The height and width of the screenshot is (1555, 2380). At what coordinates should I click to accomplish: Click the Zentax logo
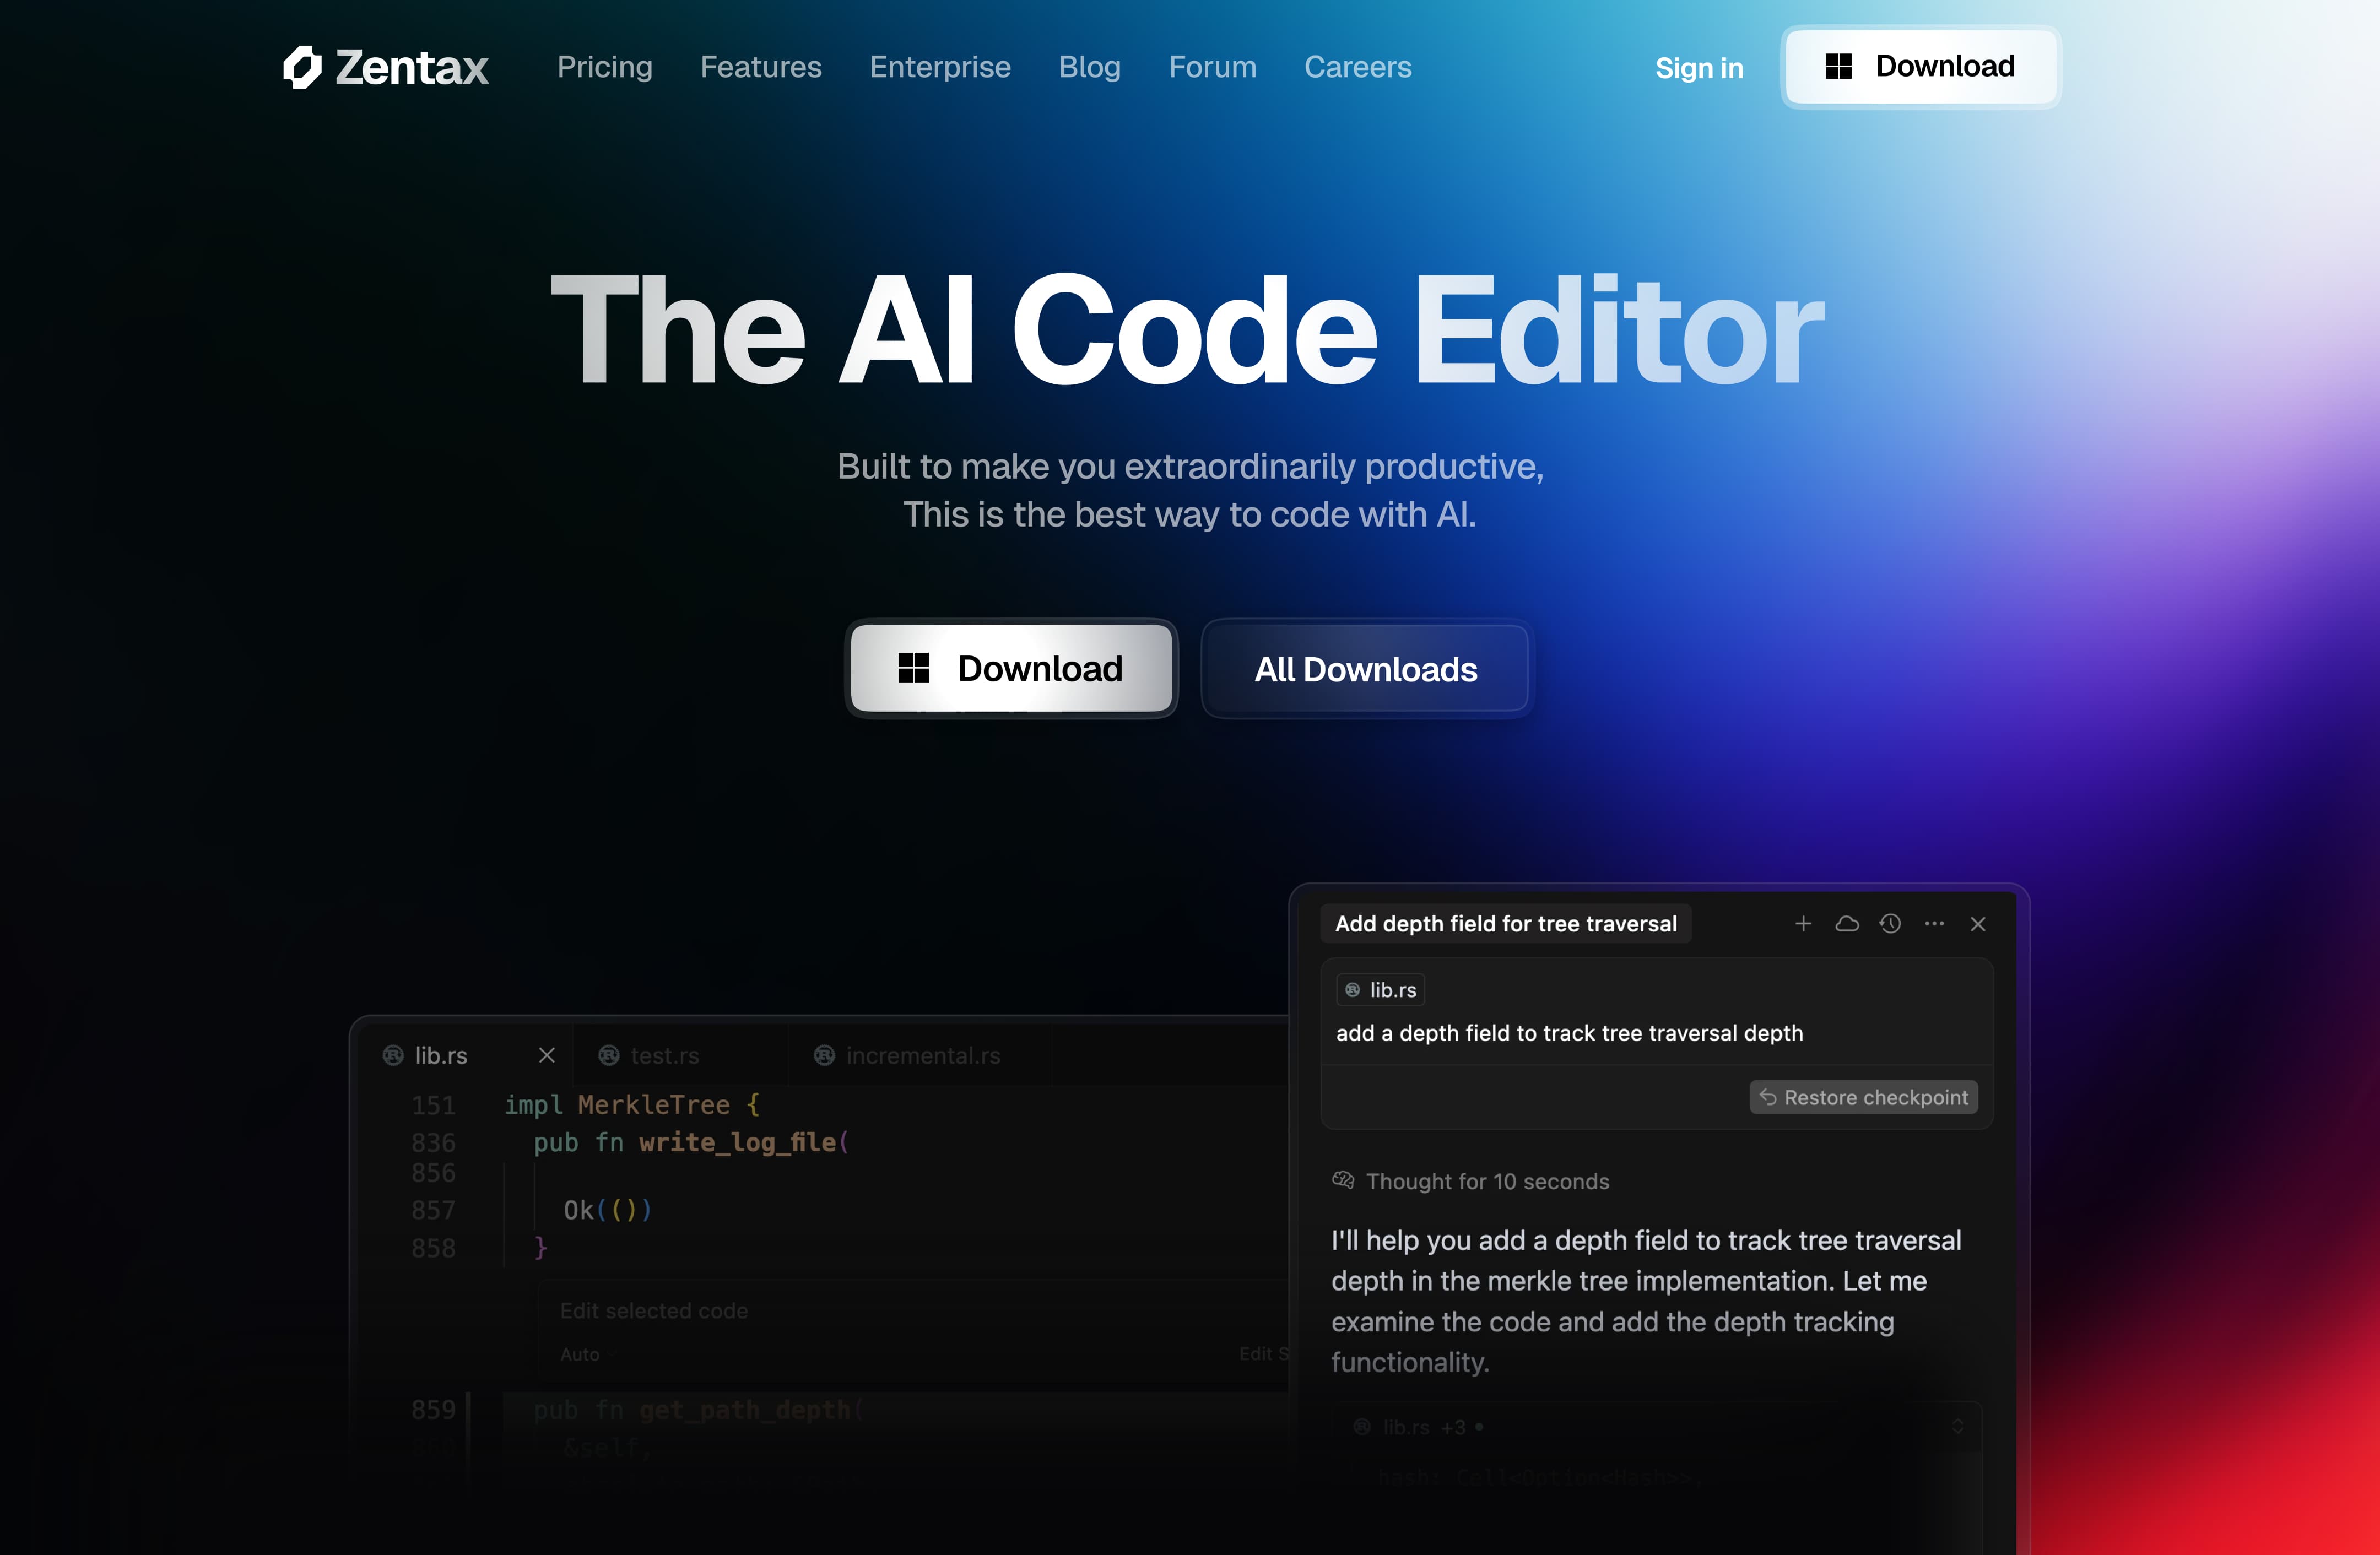[x=386, y=67]
